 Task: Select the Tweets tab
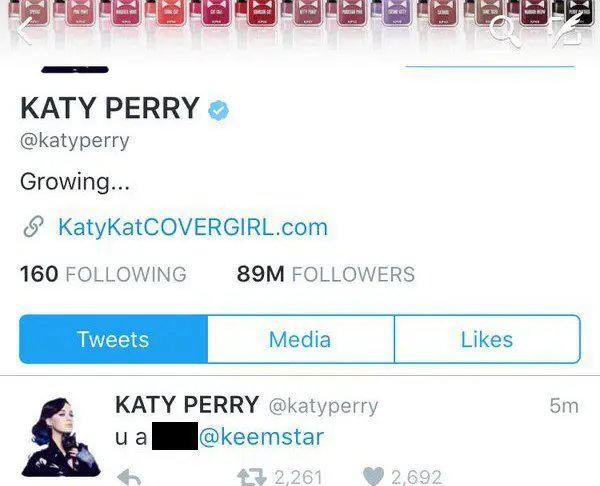[114, 339]
